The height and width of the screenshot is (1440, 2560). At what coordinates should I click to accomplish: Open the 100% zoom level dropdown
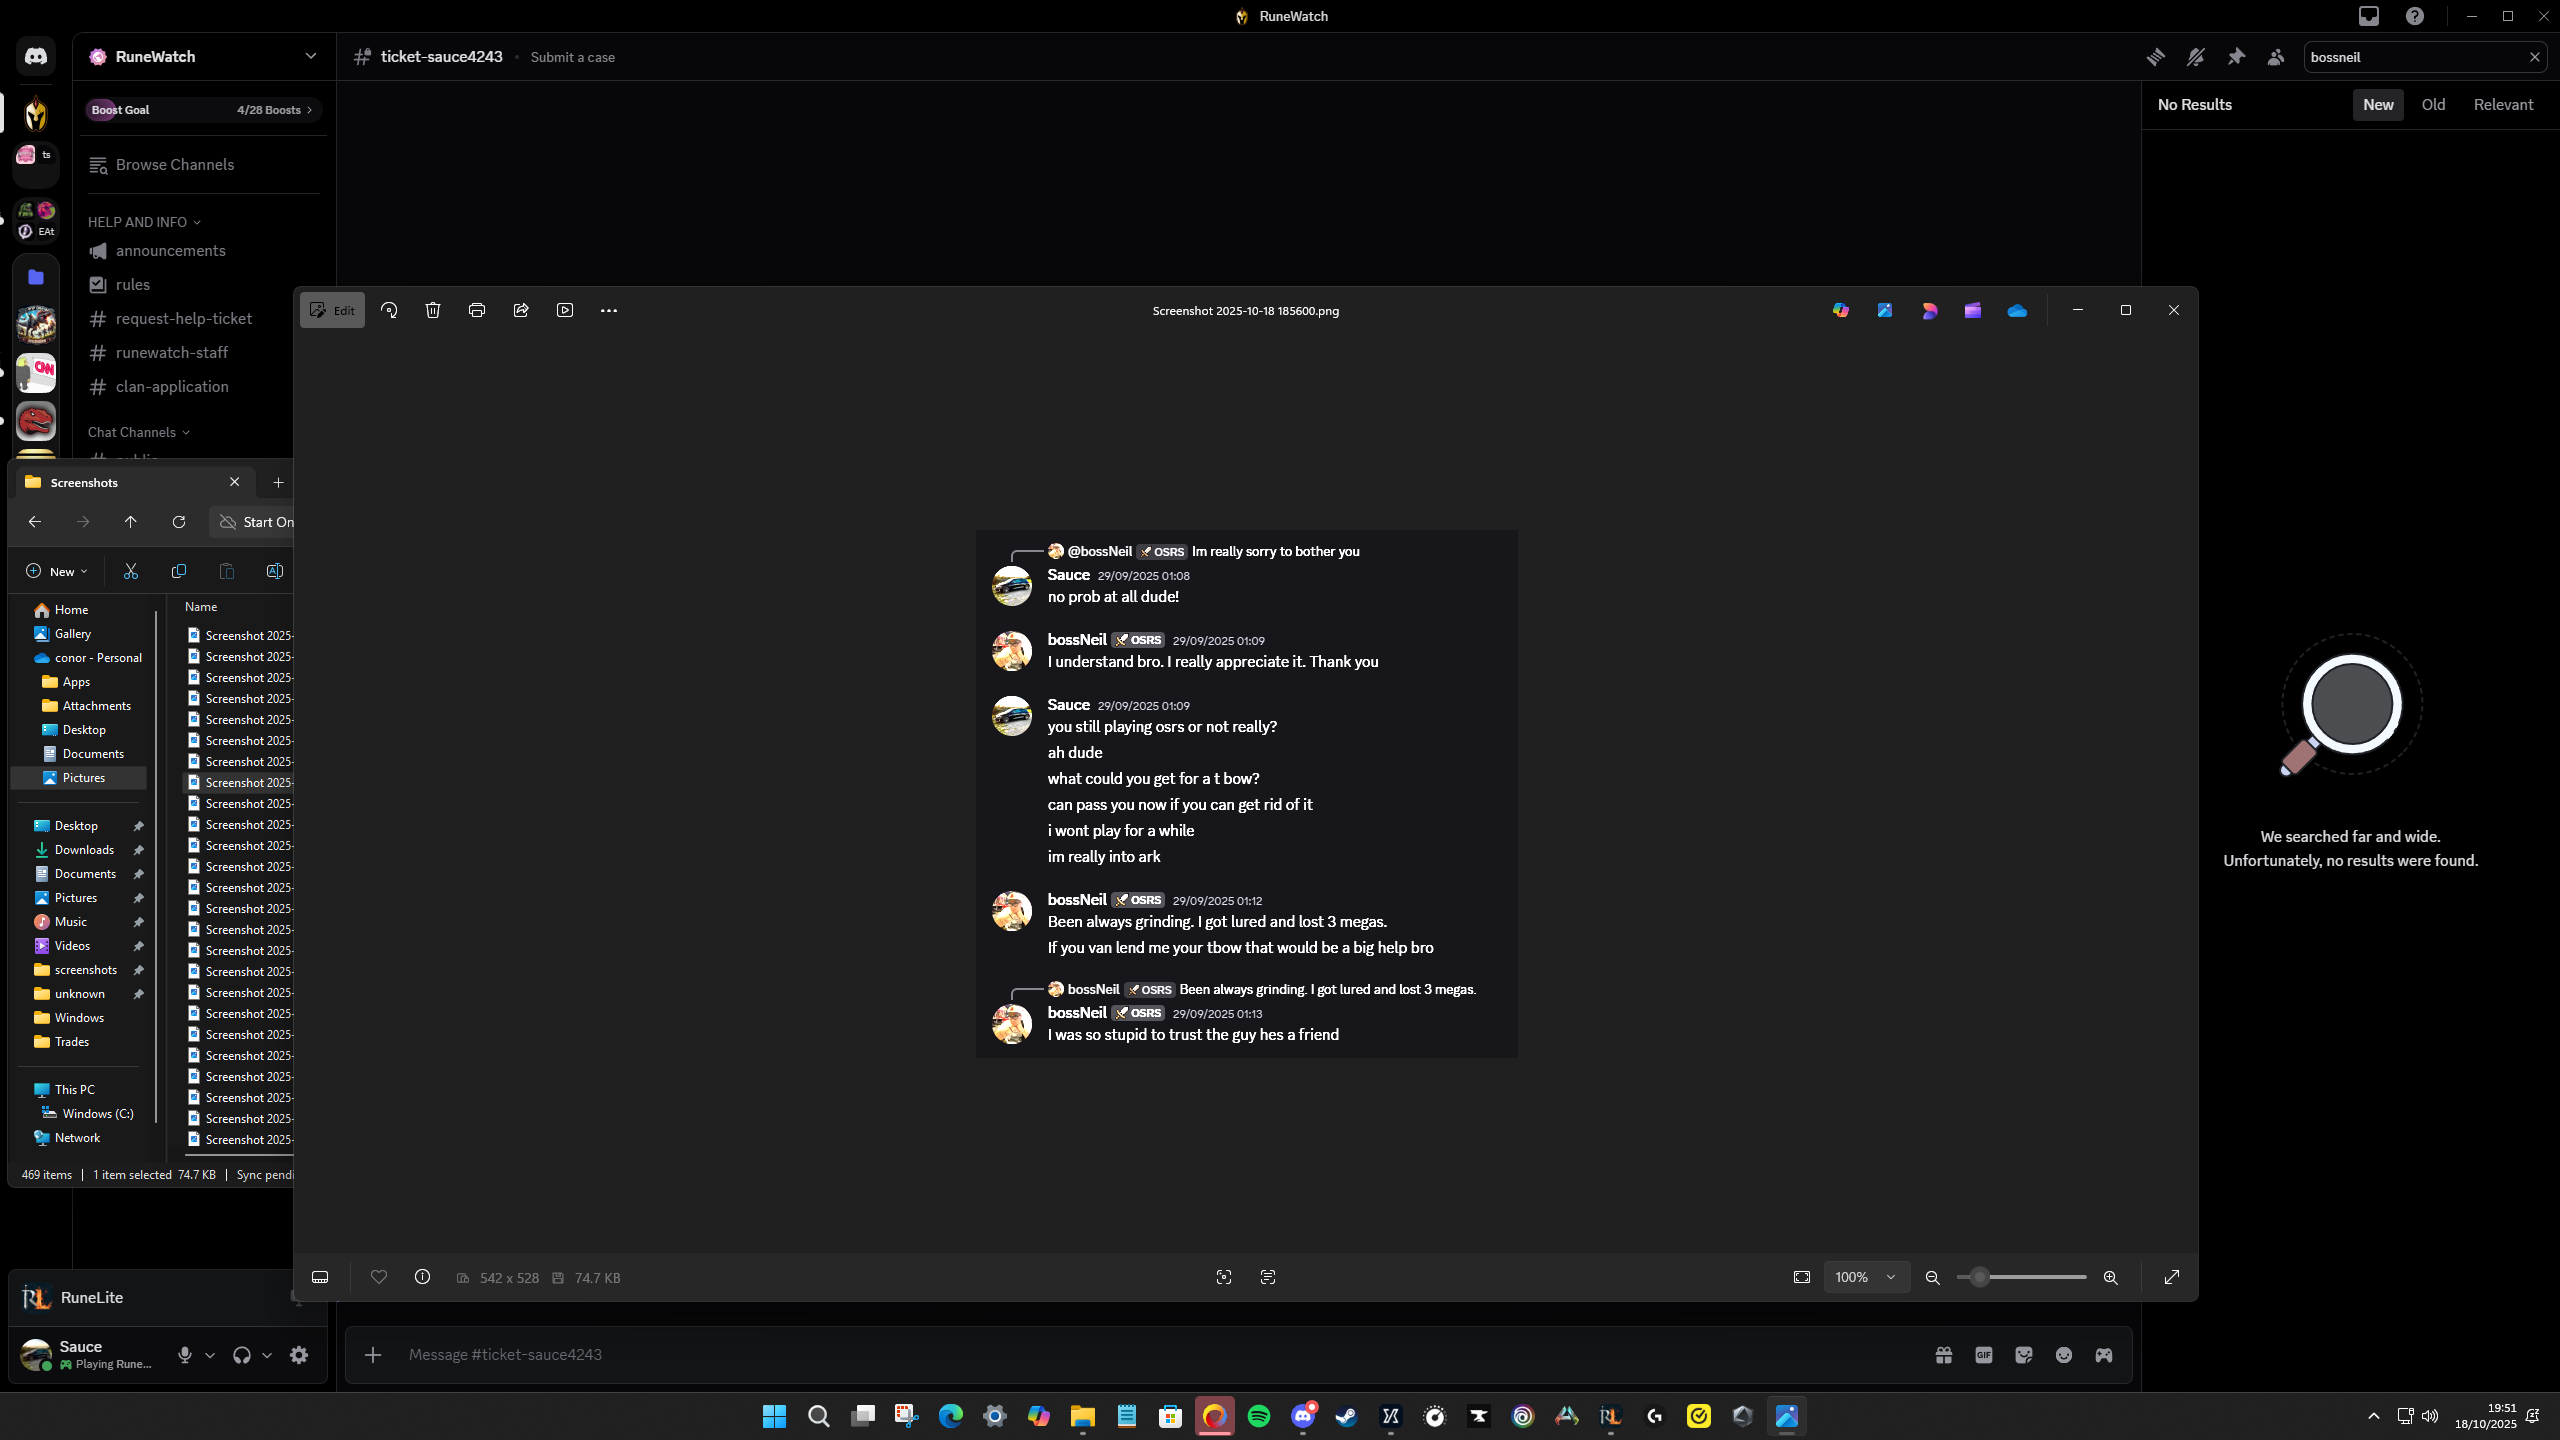(1866, 1277)
